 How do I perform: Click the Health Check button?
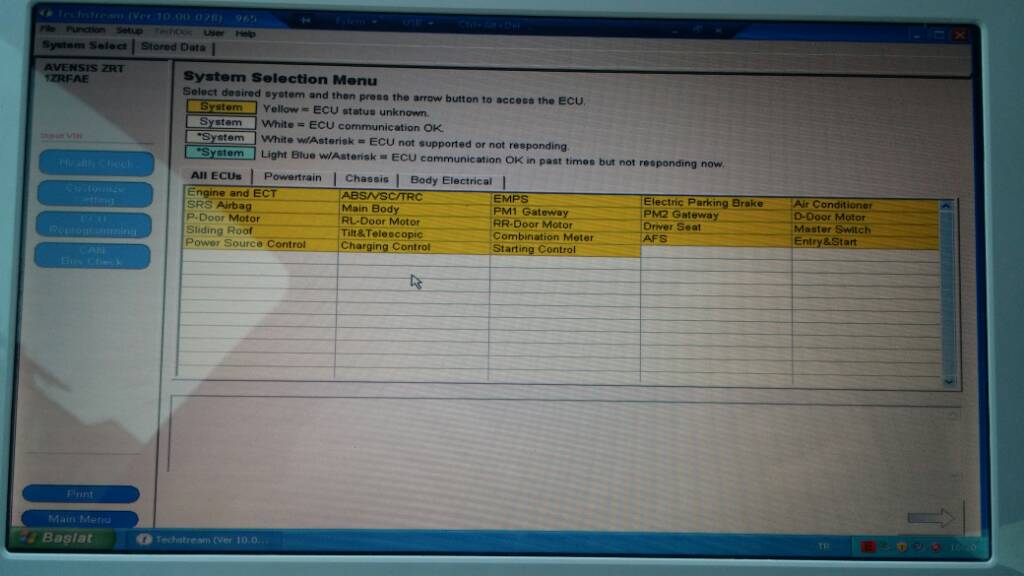click(x=96, y=163)
